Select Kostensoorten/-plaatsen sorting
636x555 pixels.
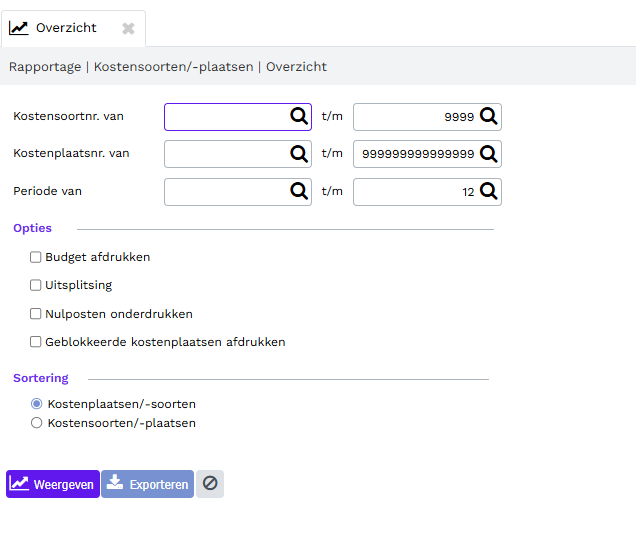(x=37, y=423)
